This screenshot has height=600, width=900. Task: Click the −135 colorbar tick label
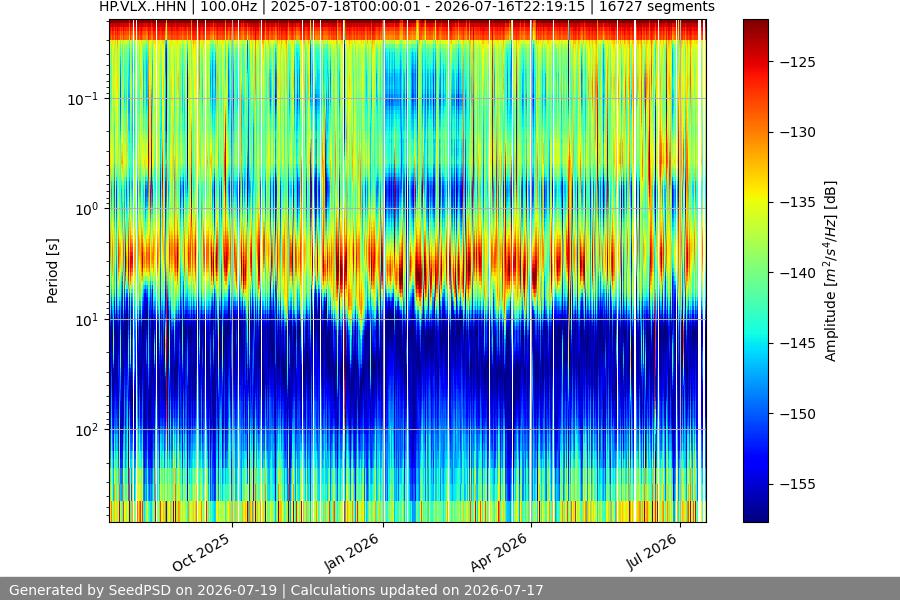tap(798, 202)
